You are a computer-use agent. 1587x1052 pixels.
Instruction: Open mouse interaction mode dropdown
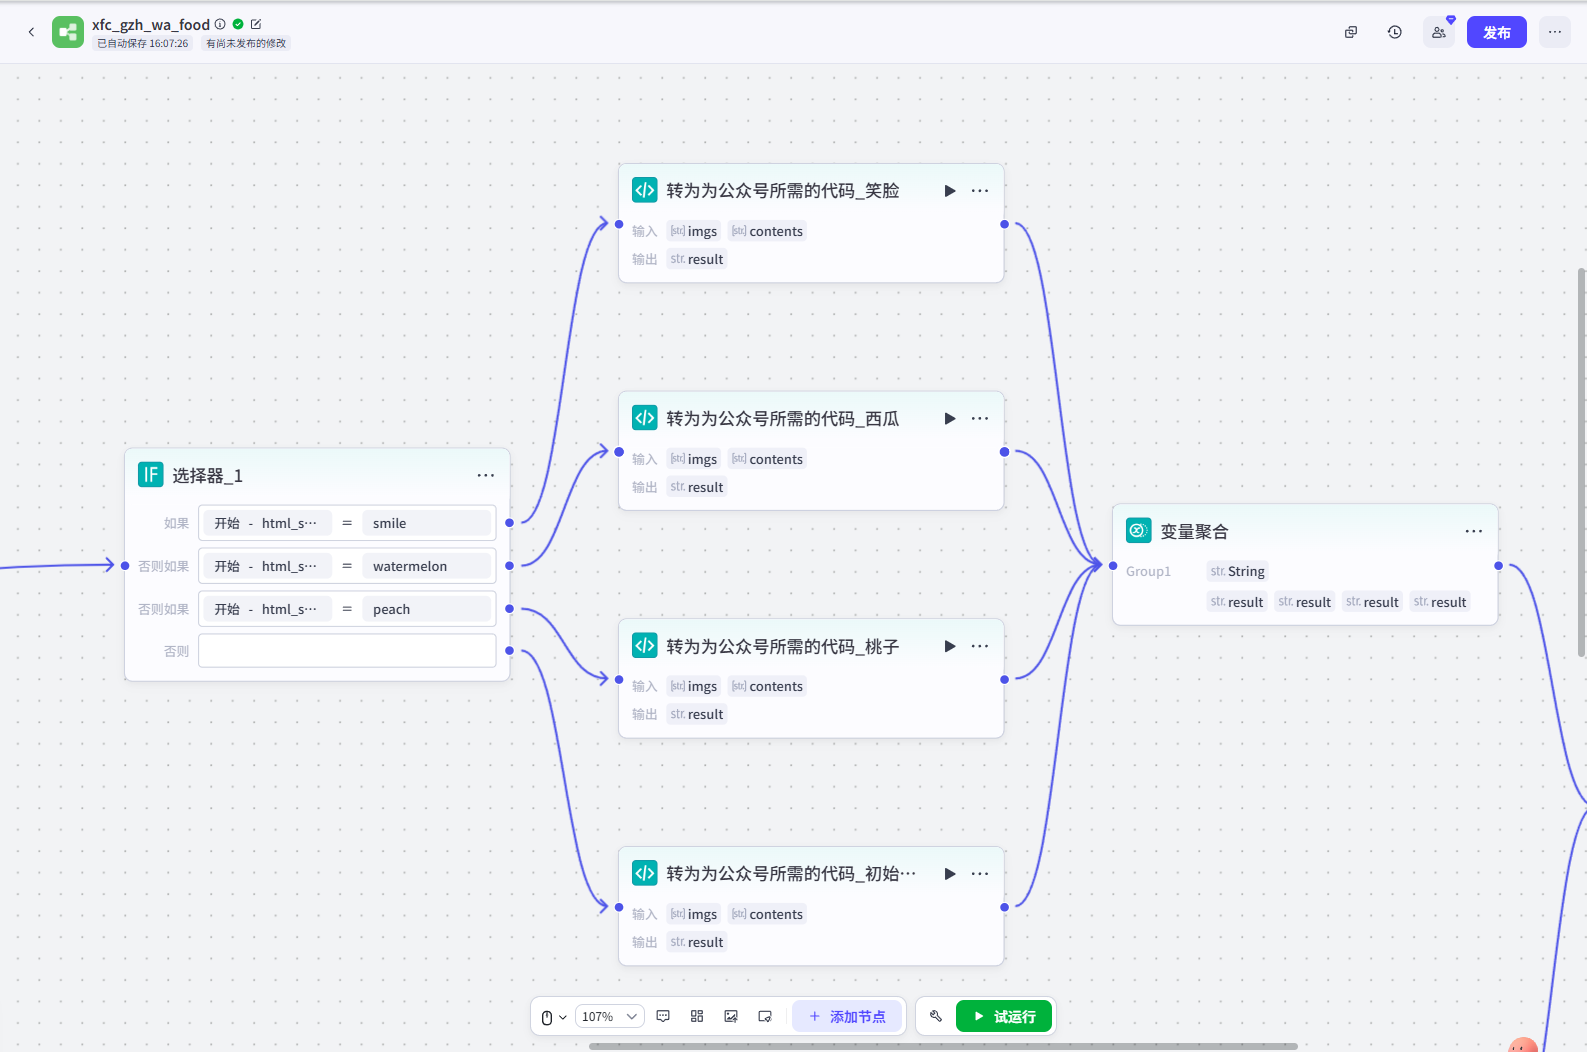click(554, 1017)
